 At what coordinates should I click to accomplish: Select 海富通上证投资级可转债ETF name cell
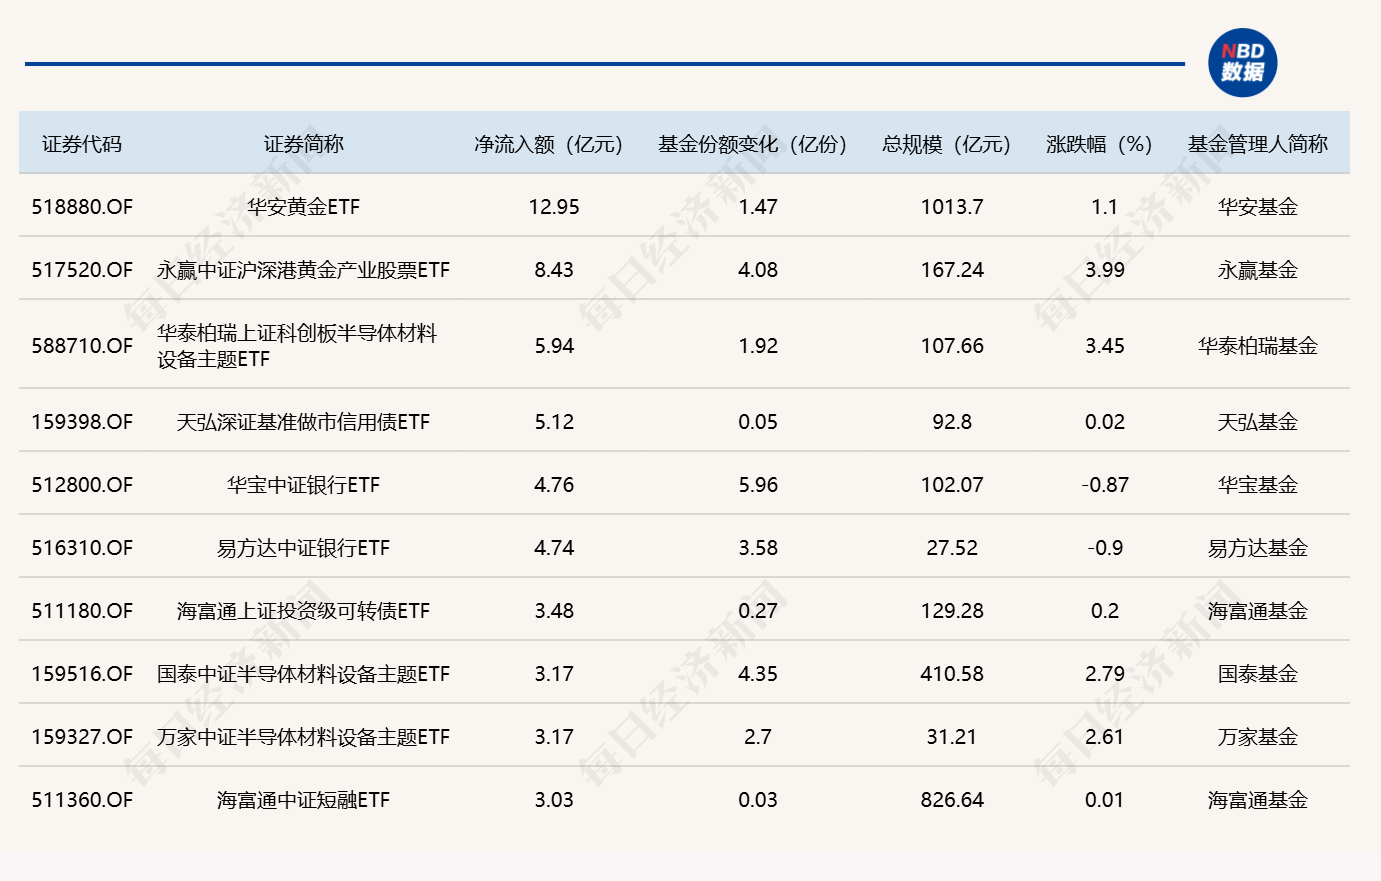pyautogui.click(x=303, y=611)
